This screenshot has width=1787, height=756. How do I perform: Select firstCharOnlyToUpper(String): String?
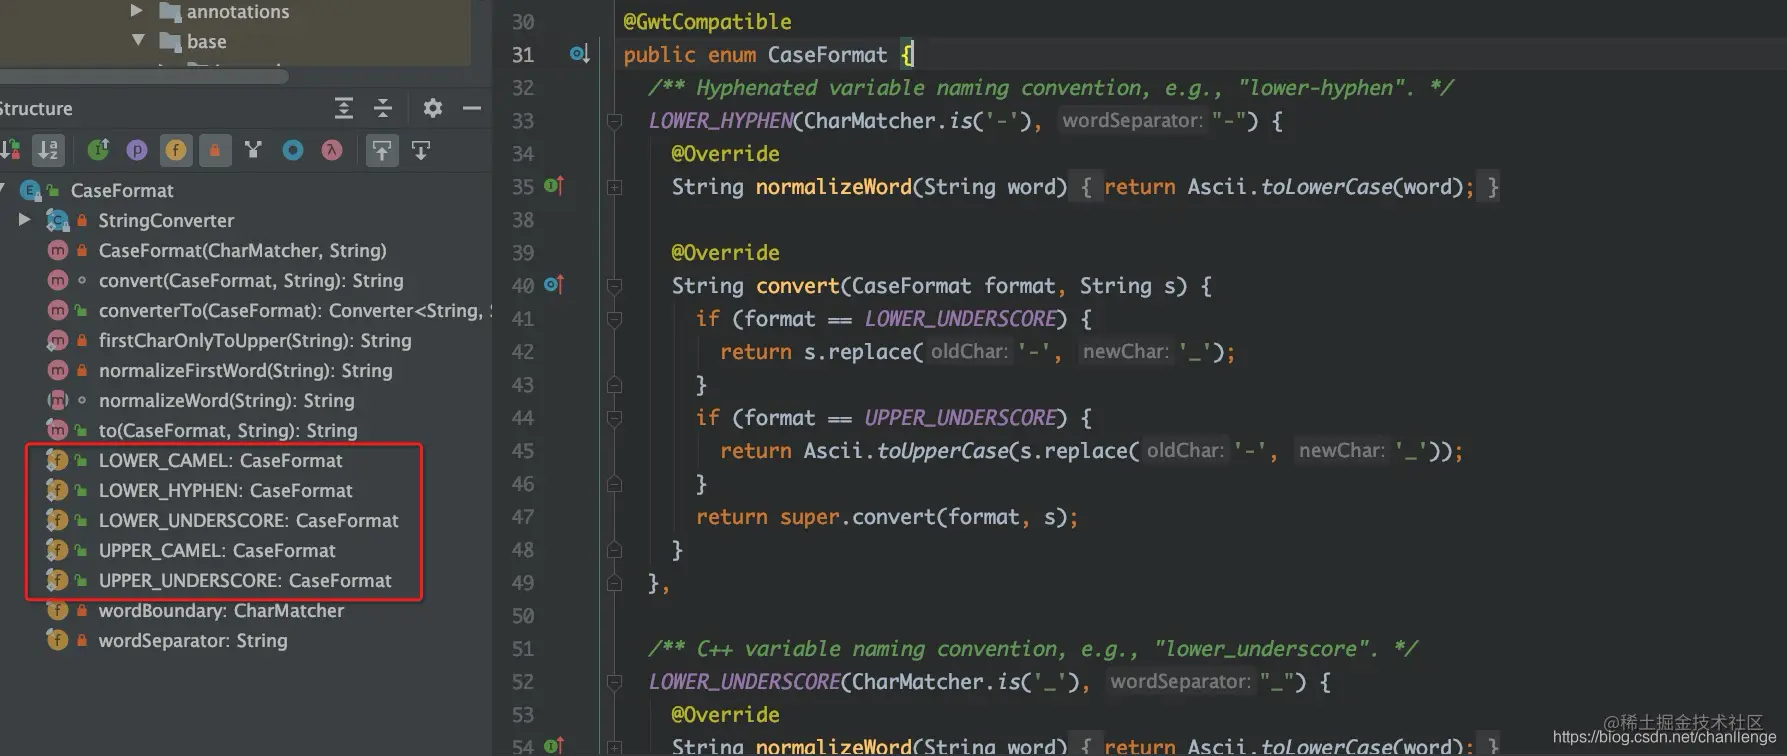255,340
